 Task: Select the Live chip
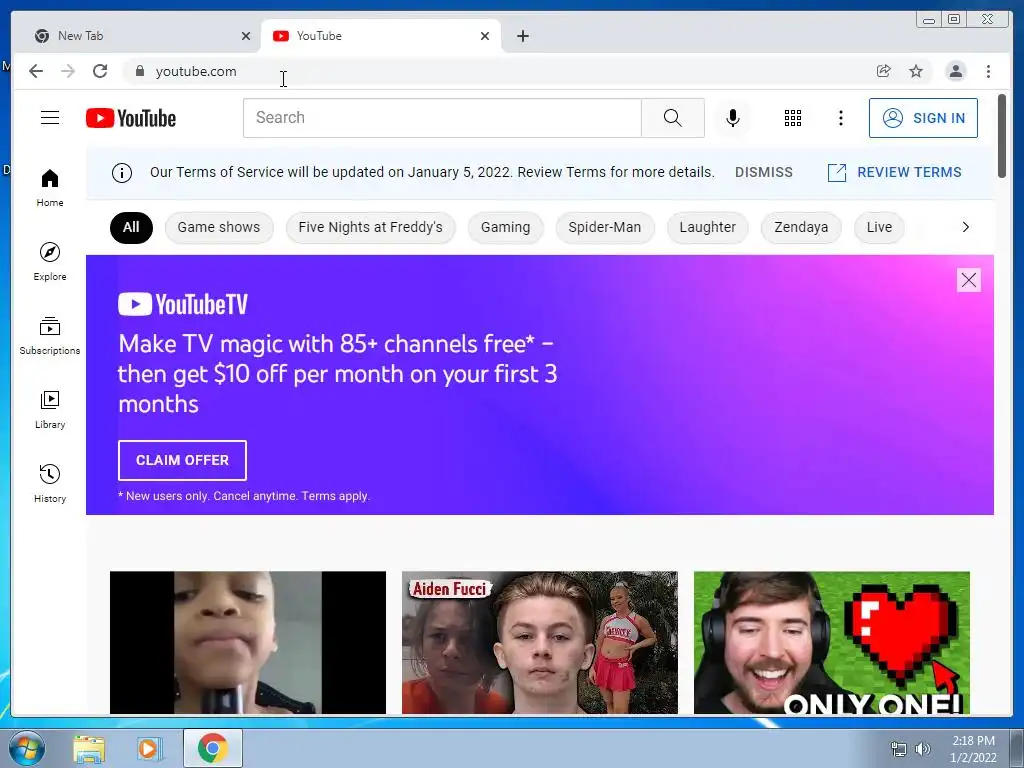pos(879,227)
